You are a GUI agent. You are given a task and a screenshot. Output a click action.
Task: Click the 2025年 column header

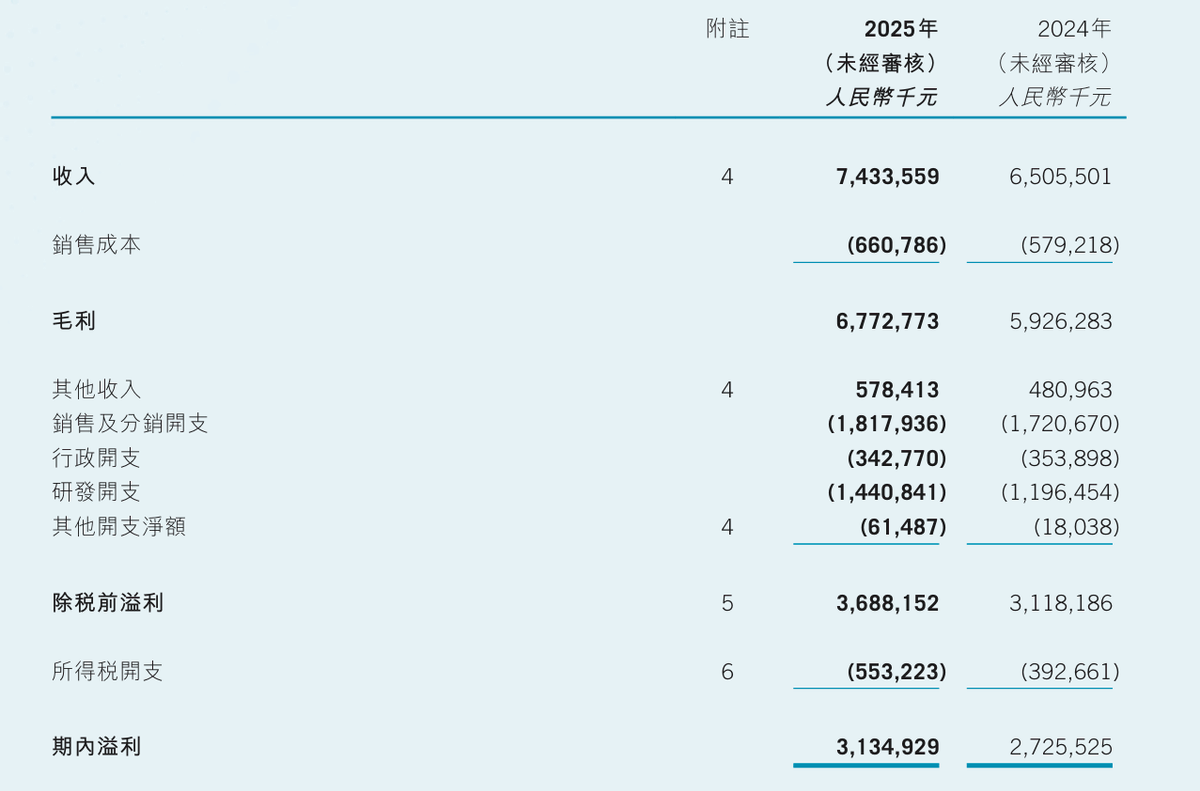point(901,29)
